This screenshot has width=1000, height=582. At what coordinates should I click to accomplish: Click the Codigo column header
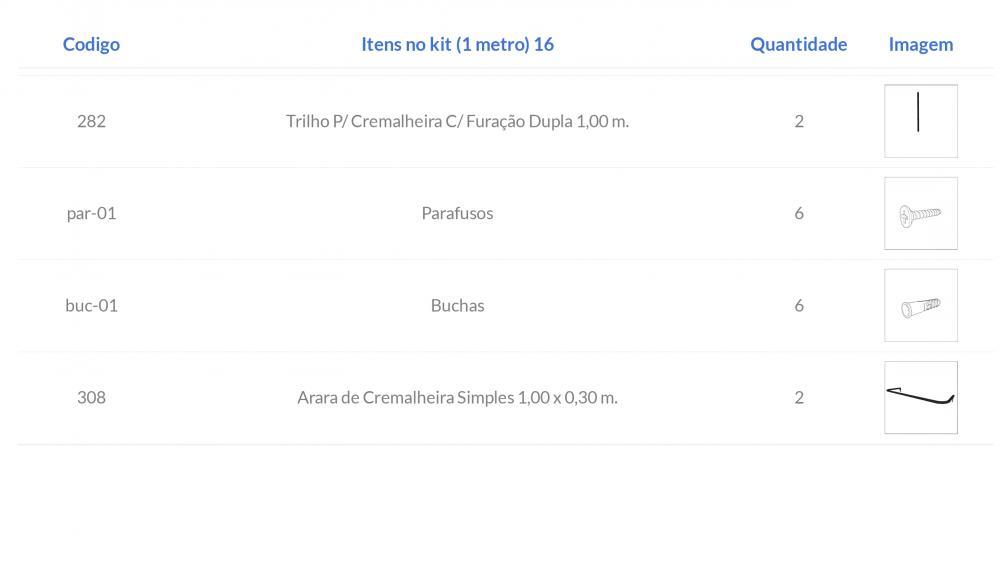91,45
